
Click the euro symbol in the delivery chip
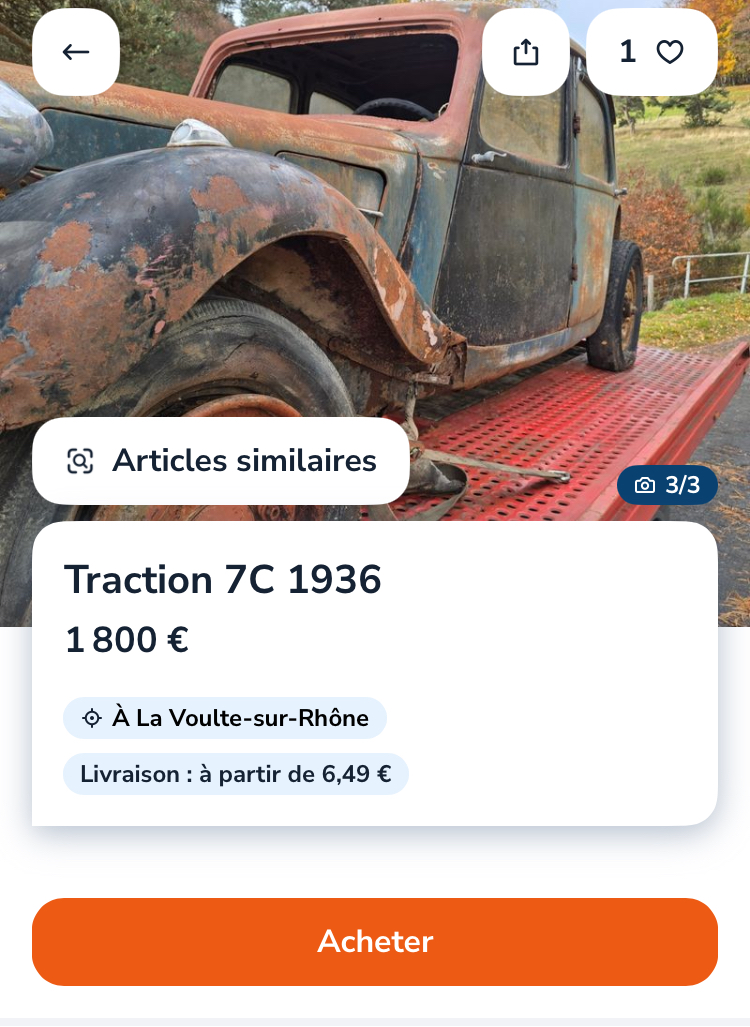384,774
